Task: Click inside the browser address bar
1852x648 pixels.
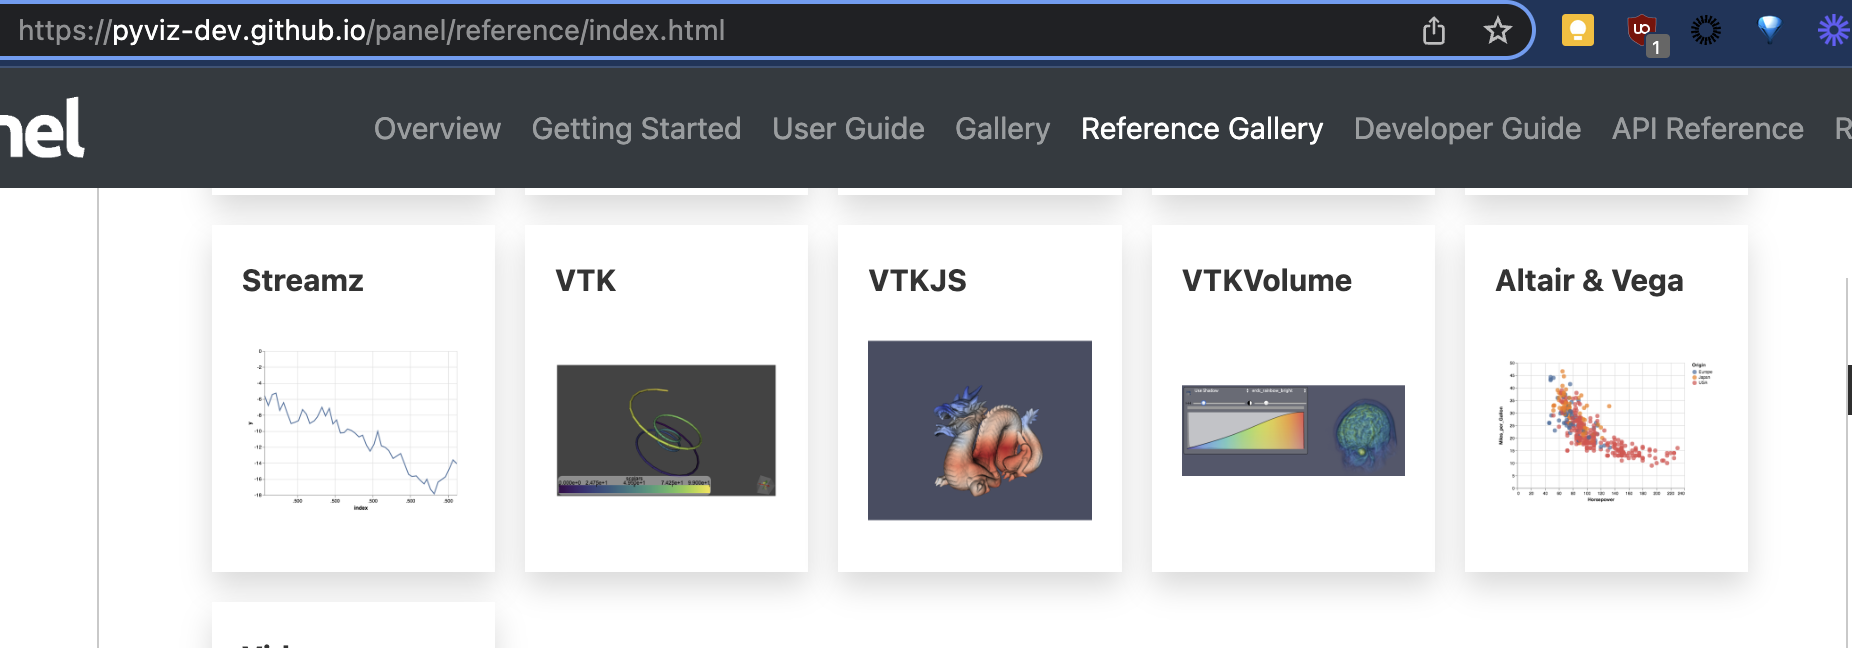Action: pyautogui.click(x=700, y=31)
